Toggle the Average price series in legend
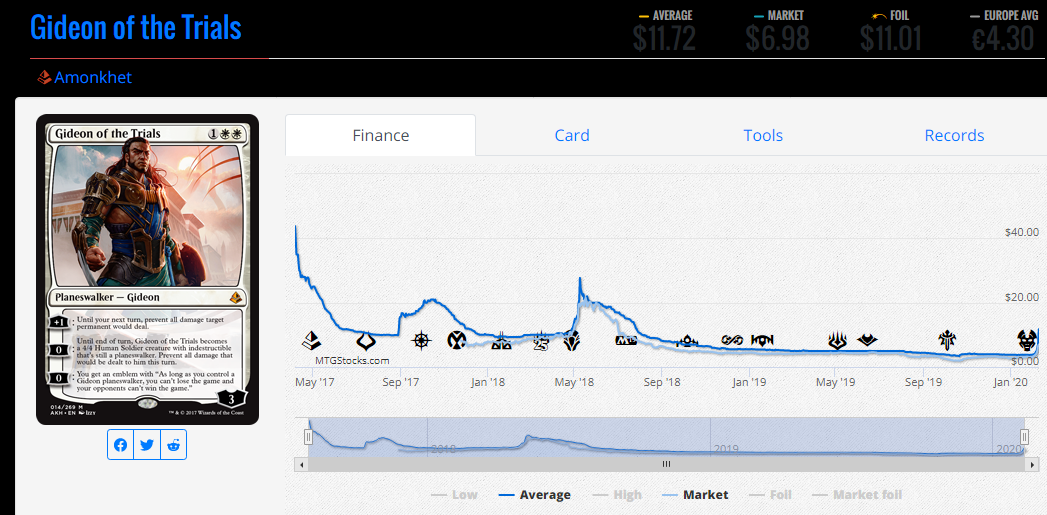This screenshot has height=515, width=1047. pyautogui.click(x=535, y=495)
